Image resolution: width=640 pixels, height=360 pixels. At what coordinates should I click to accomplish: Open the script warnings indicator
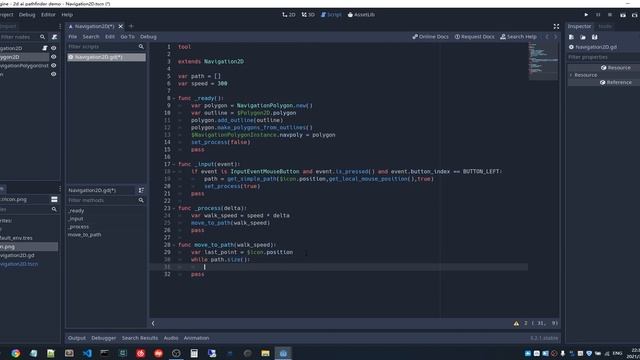516,323
